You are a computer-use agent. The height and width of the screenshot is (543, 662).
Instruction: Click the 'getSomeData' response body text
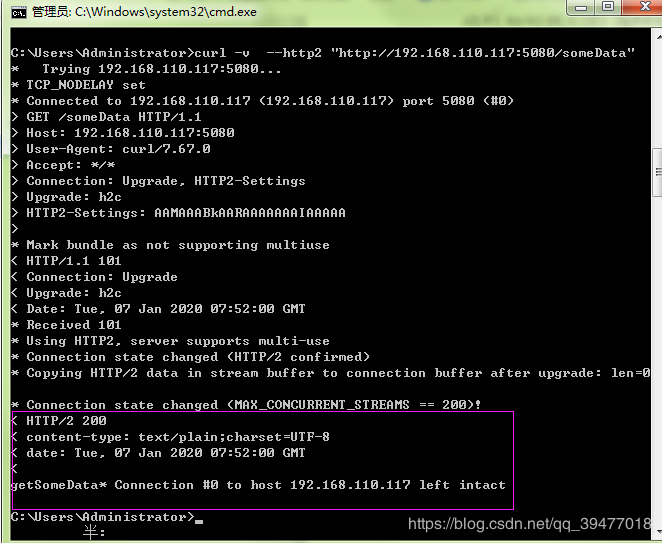(x=54, y=485)
